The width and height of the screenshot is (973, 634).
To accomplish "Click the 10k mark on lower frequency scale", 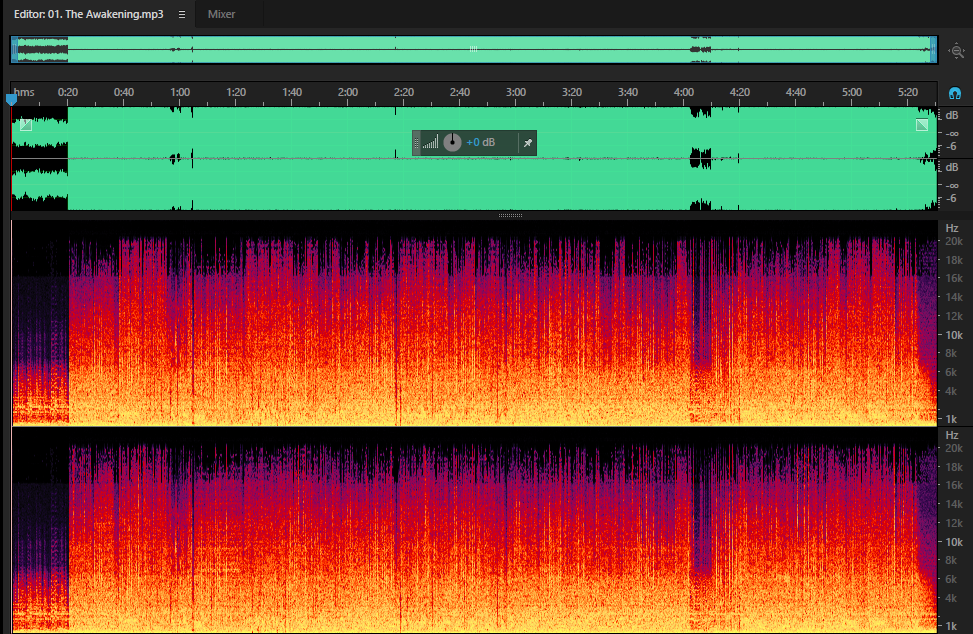I will coord(954,542).
